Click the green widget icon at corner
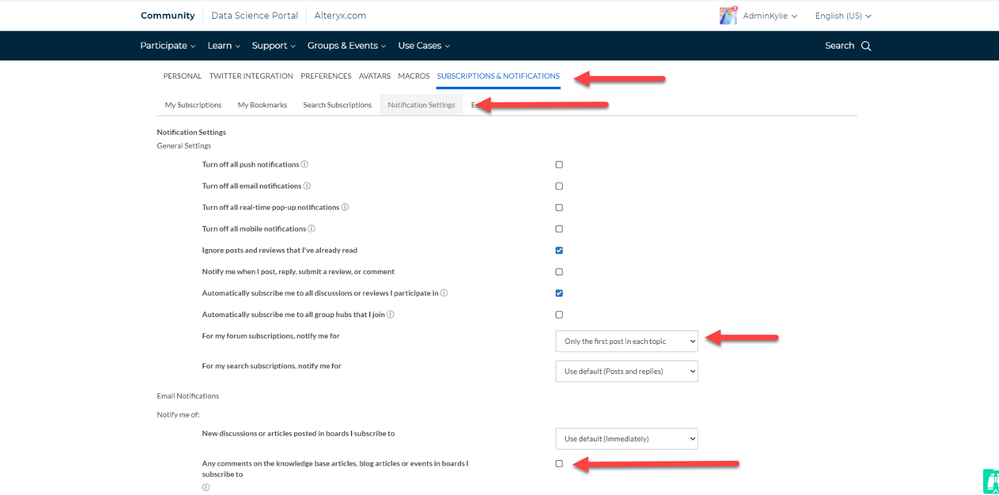 click(x=991, y=482)
